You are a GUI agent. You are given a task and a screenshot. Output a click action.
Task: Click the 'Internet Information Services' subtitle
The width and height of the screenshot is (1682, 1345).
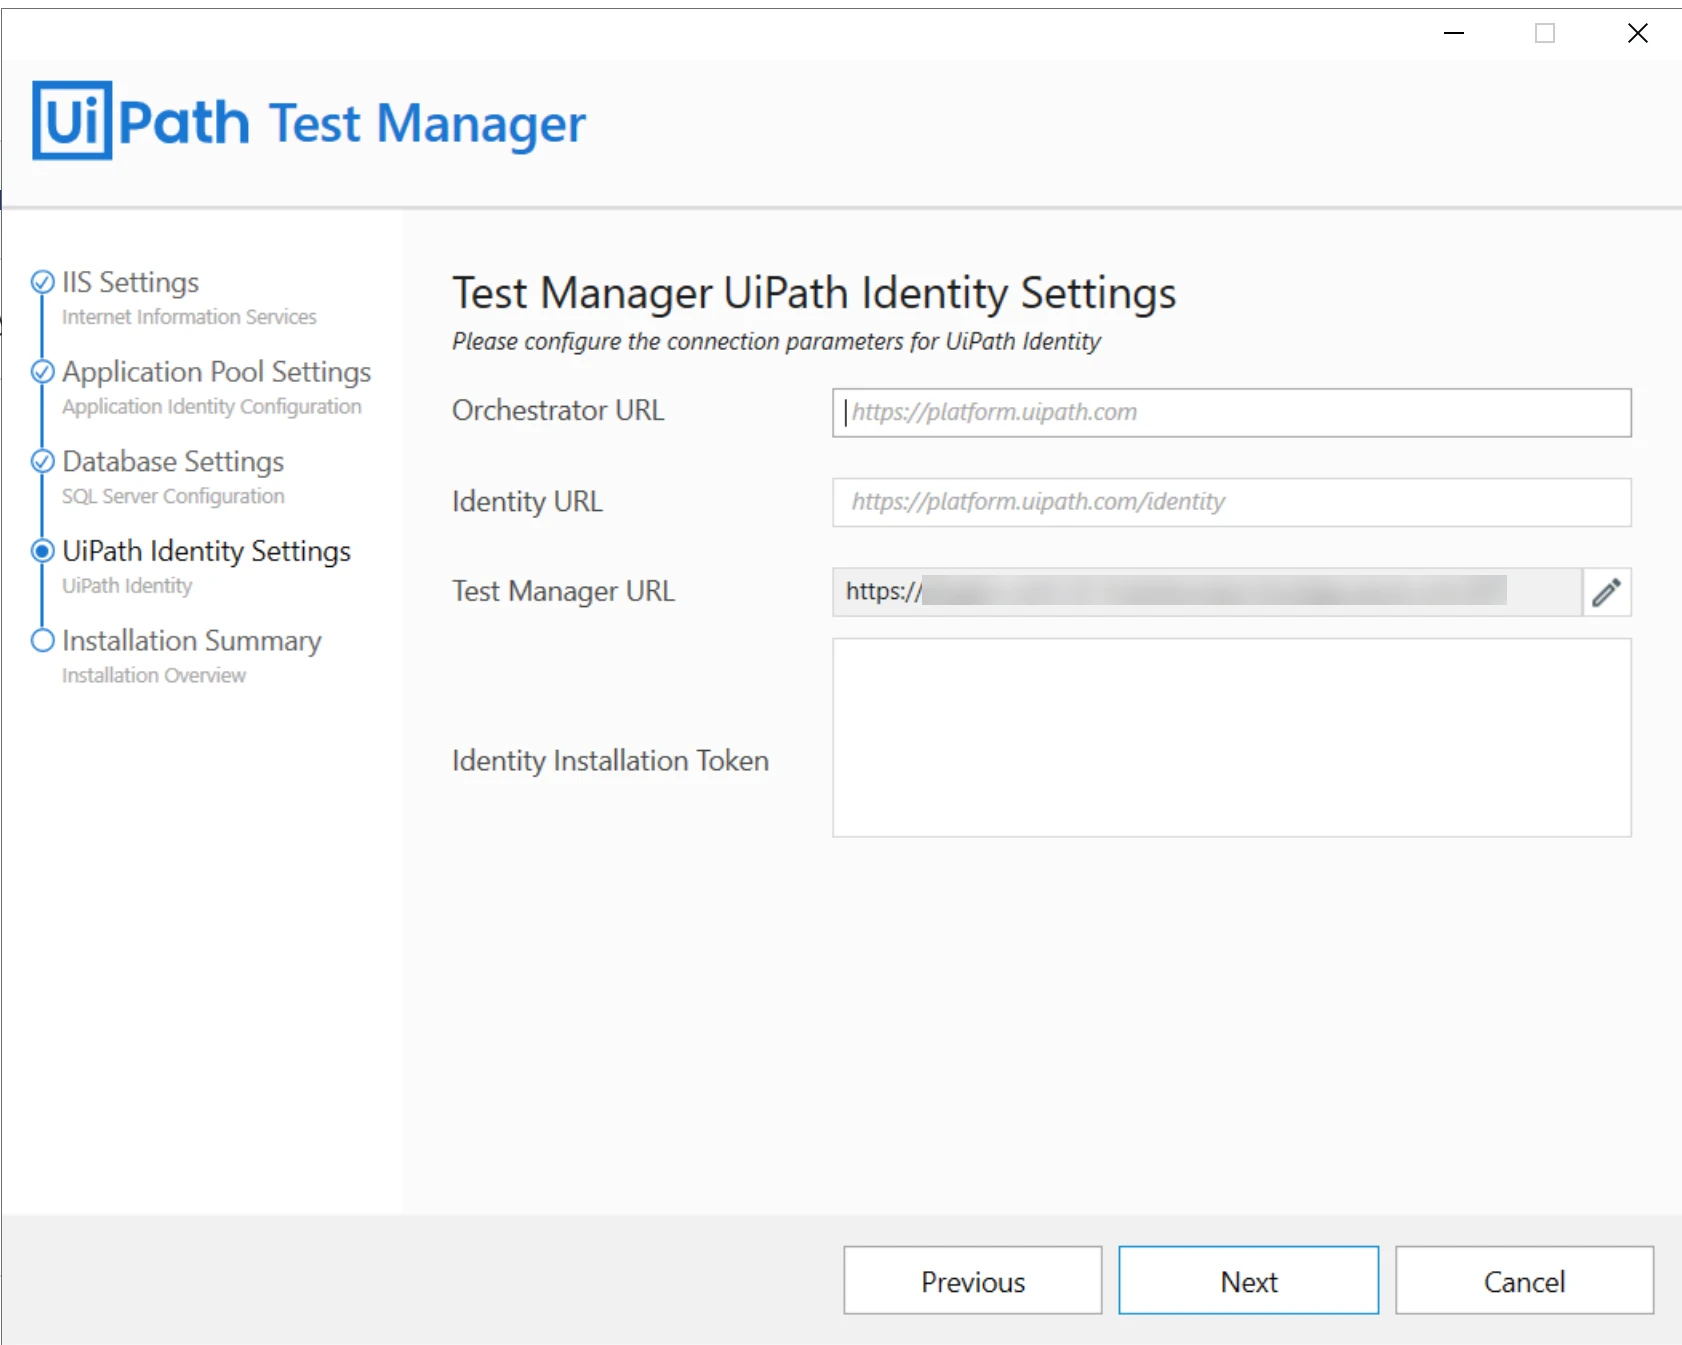pos(189,317)
